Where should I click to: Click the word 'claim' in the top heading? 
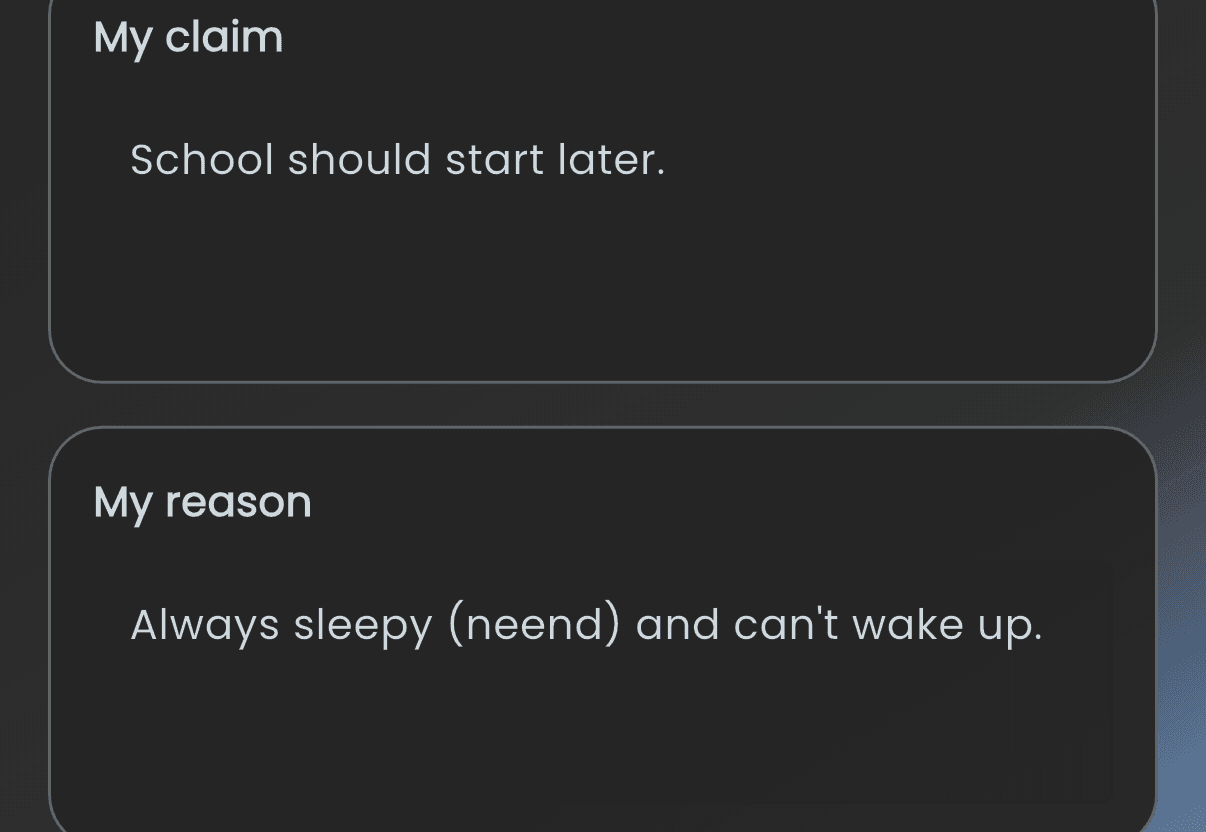click(x=224, y=37)
